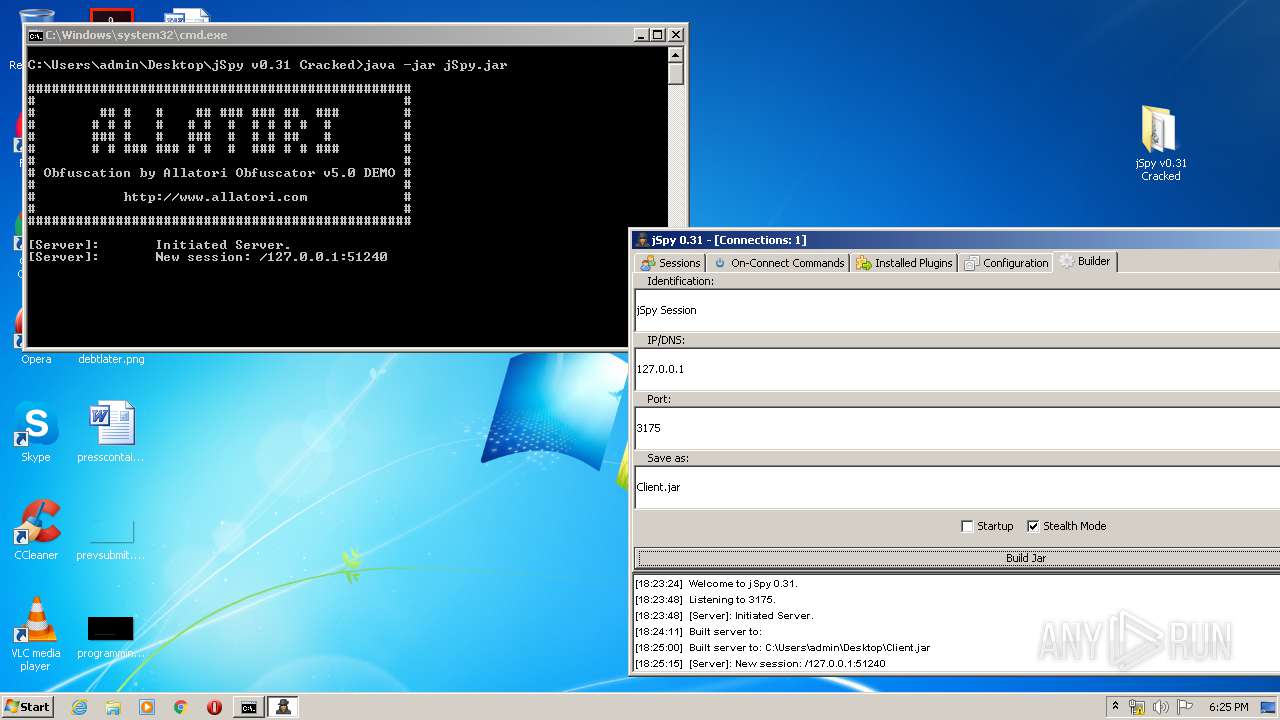Launch Google Chrome from taskbar
Screen dimensions: 1280x720
[181, 707]
